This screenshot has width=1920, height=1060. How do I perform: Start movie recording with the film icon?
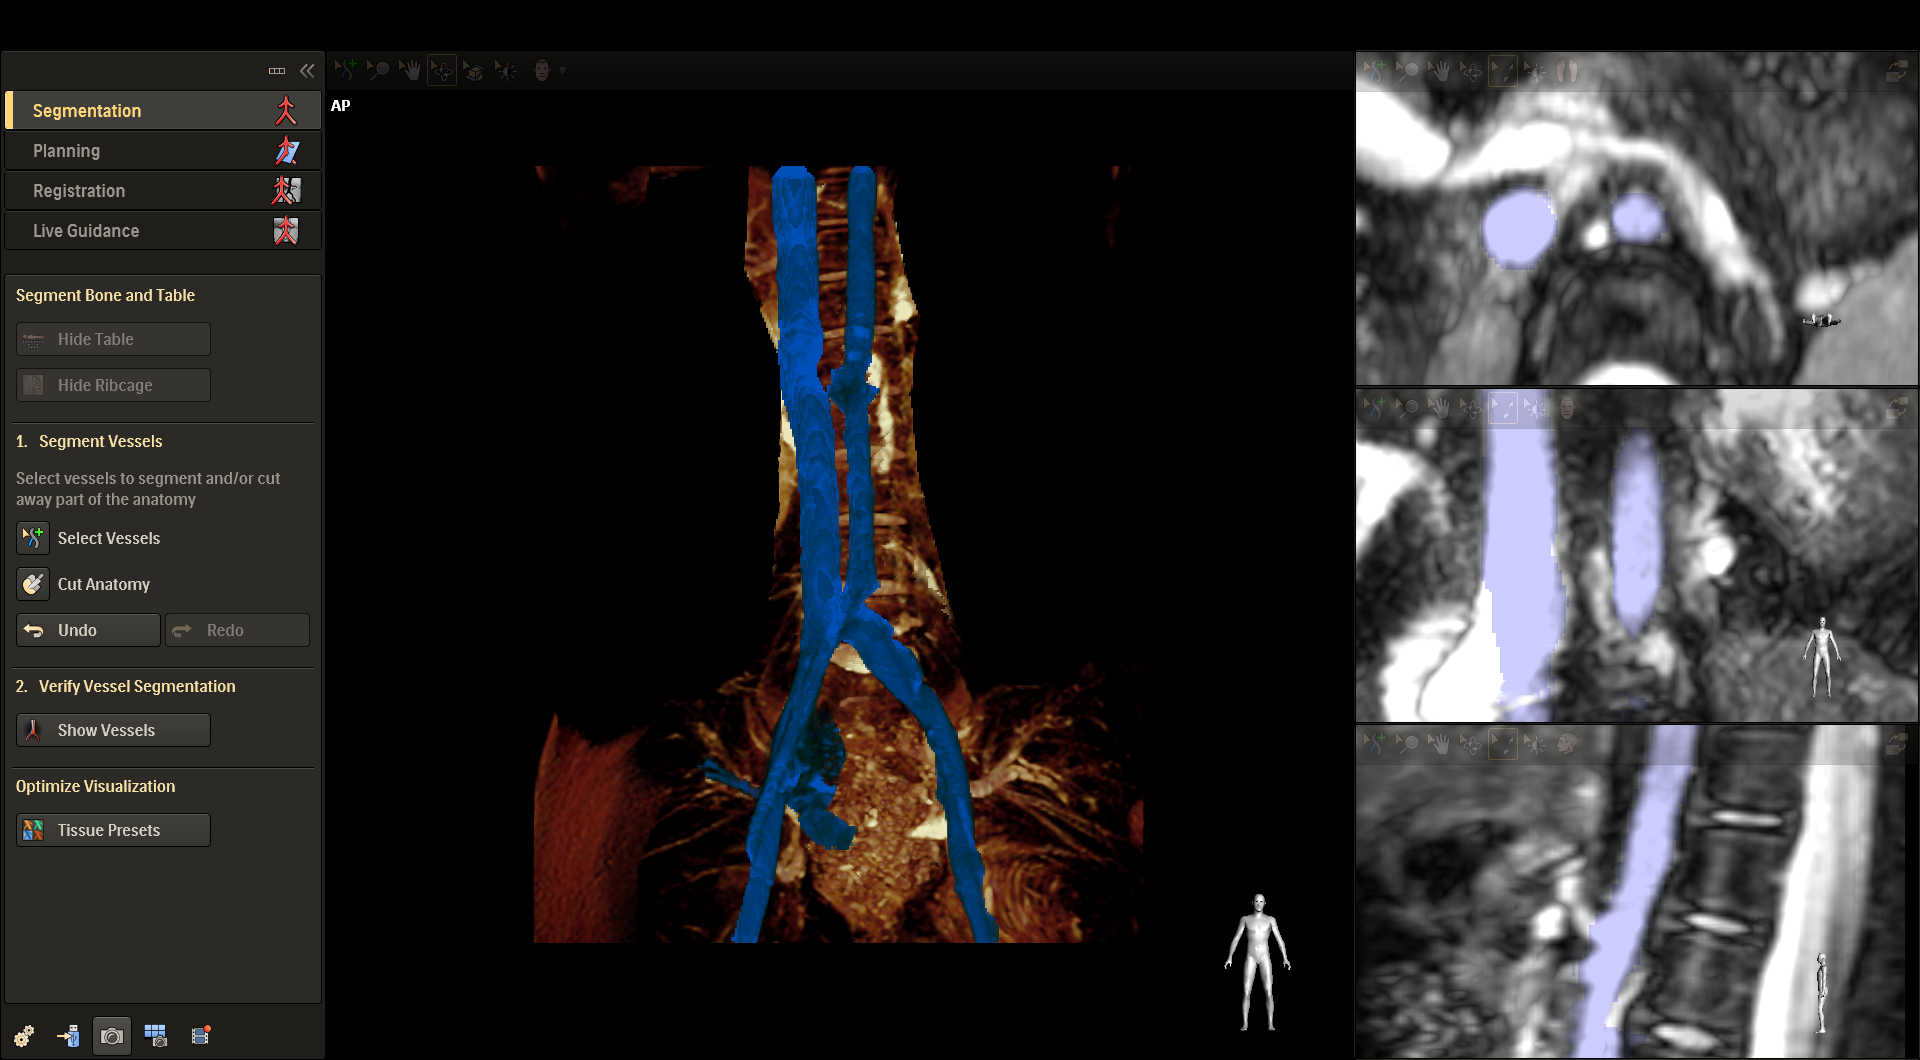tap(201, 1036)
